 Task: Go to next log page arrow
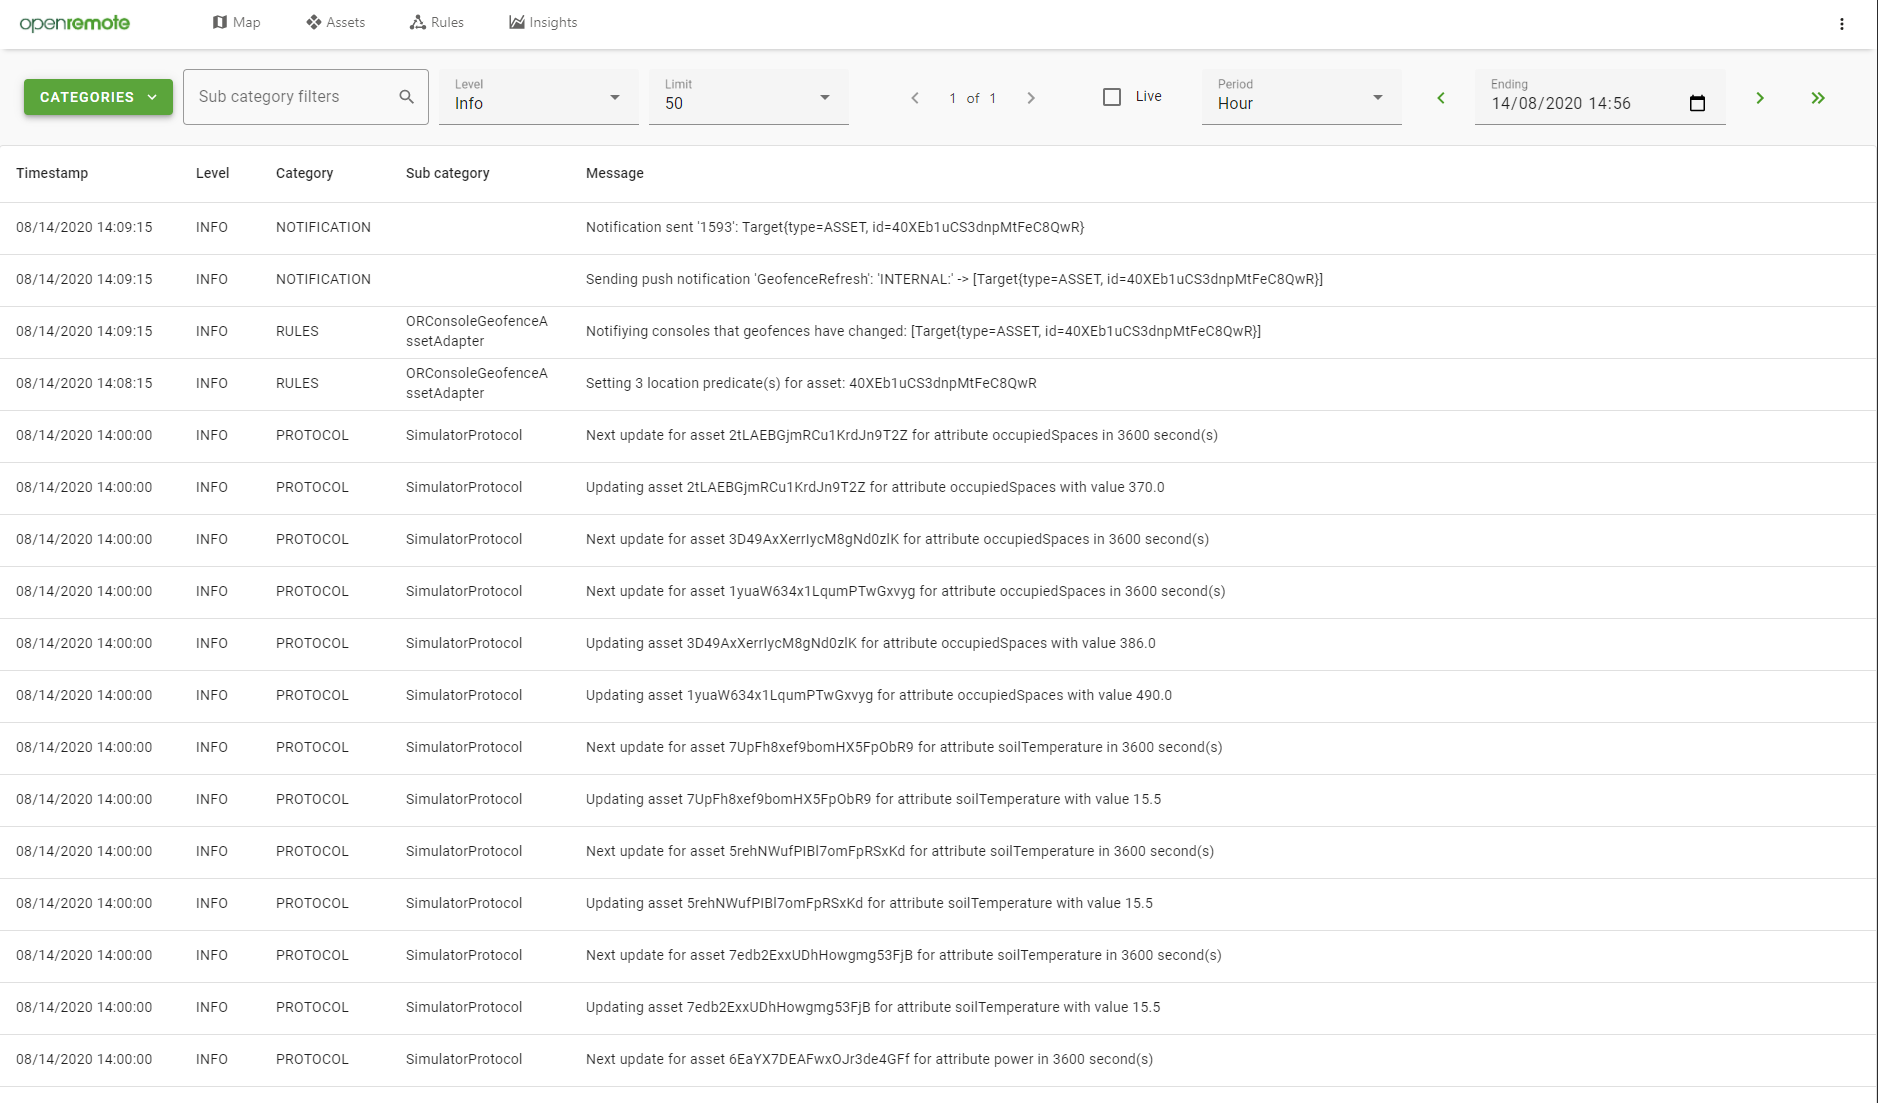[x=1031, y=98]
